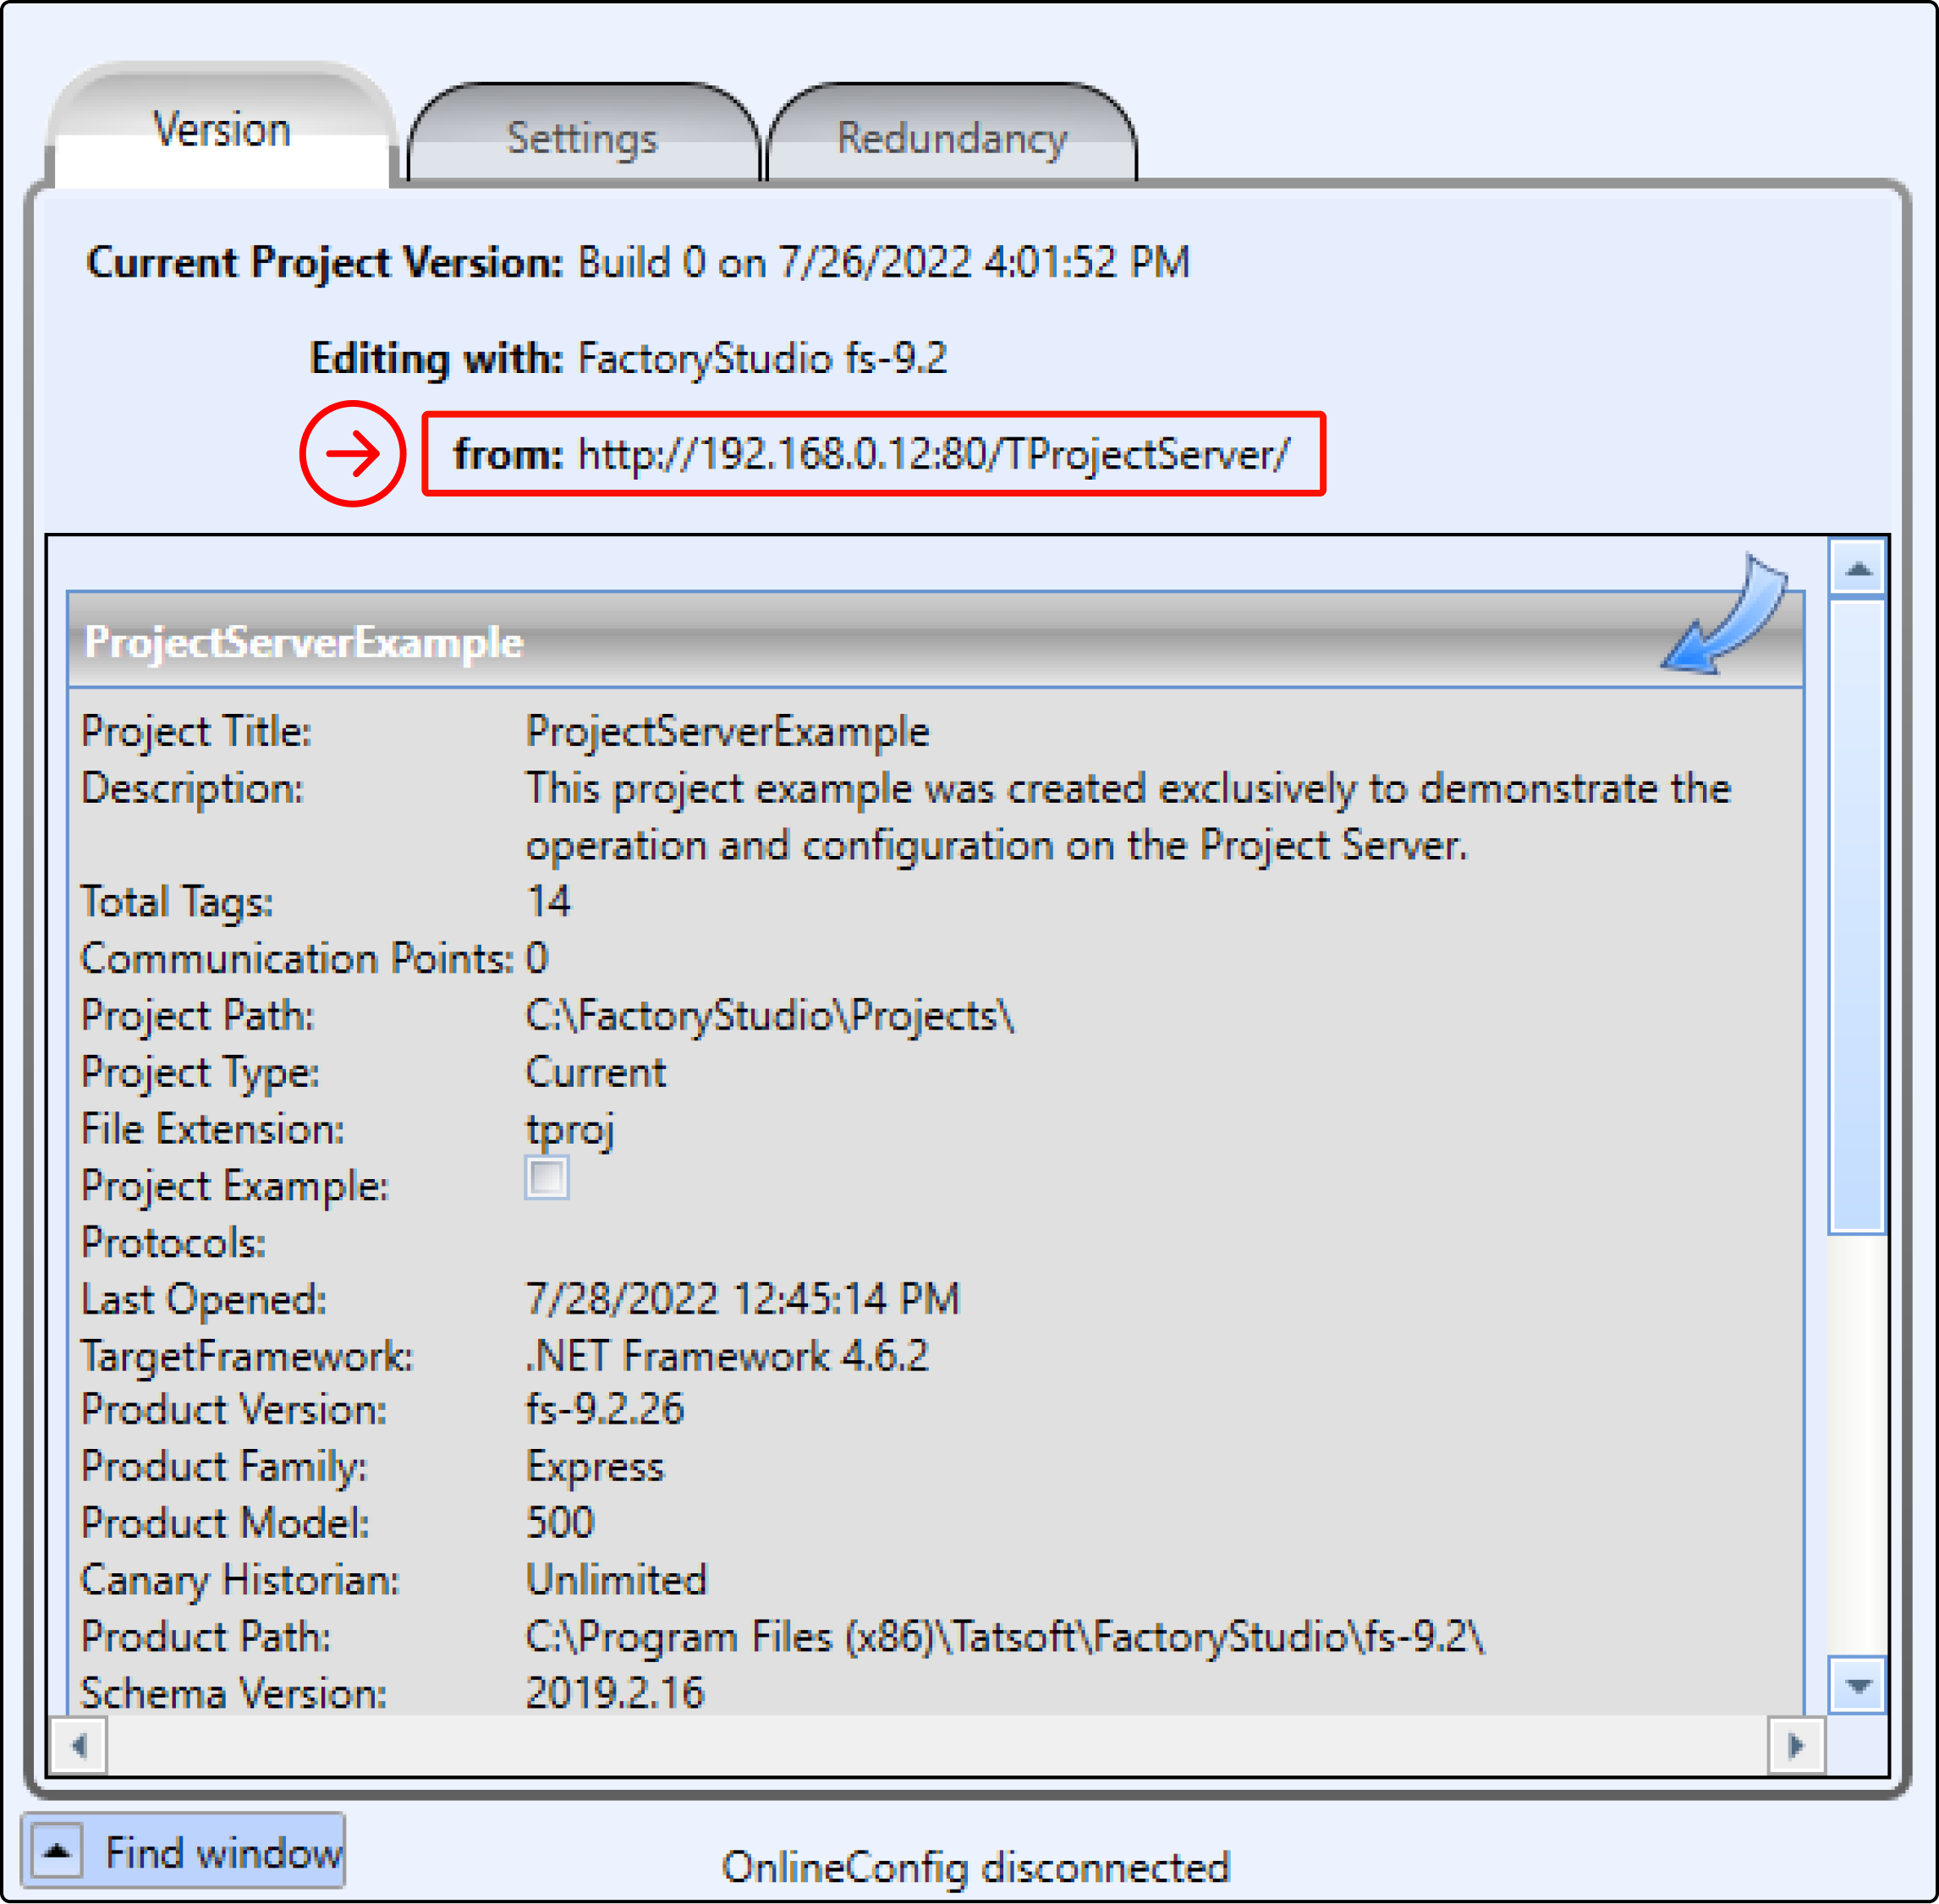Click the project description text

click(x=1128, y=817)
